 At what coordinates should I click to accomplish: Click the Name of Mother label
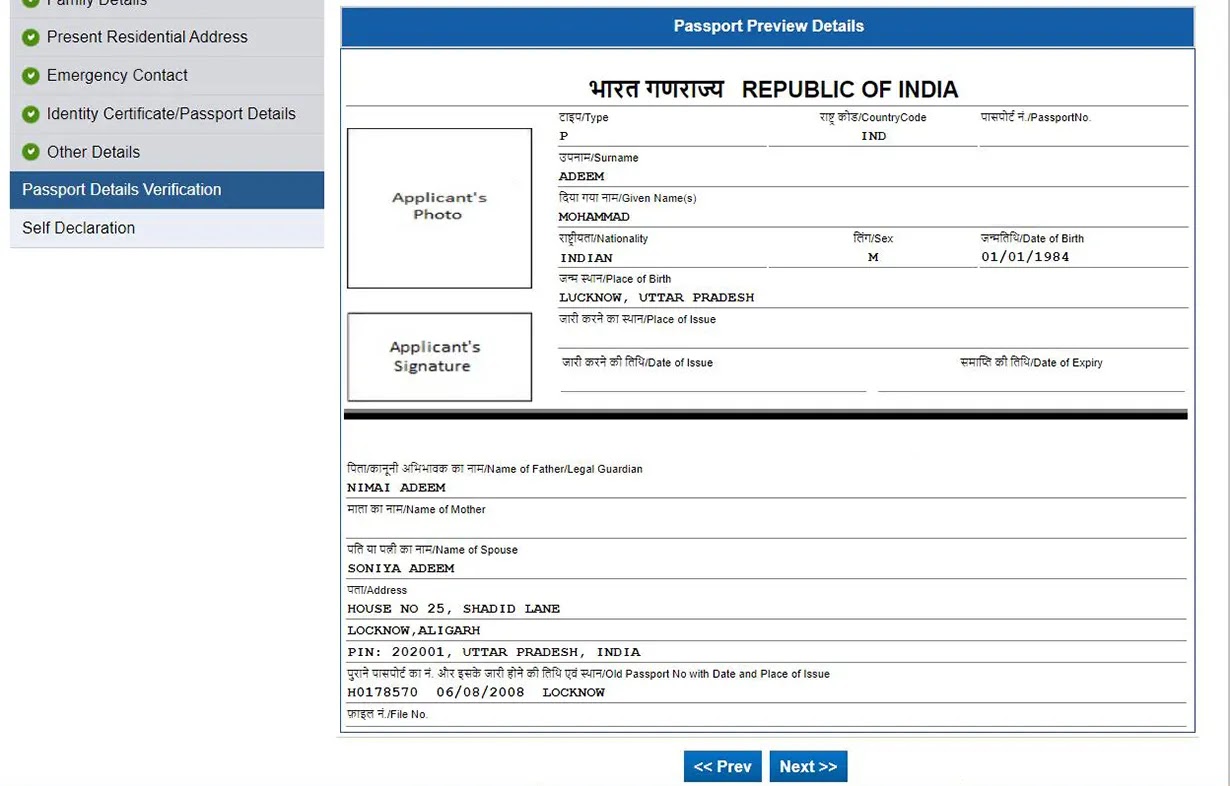pos(416,510)
